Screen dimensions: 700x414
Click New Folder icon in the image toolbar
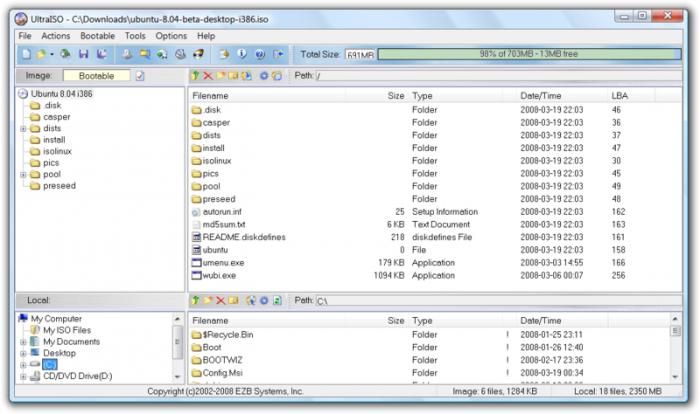pyautogui.click(x=221, y=76)
